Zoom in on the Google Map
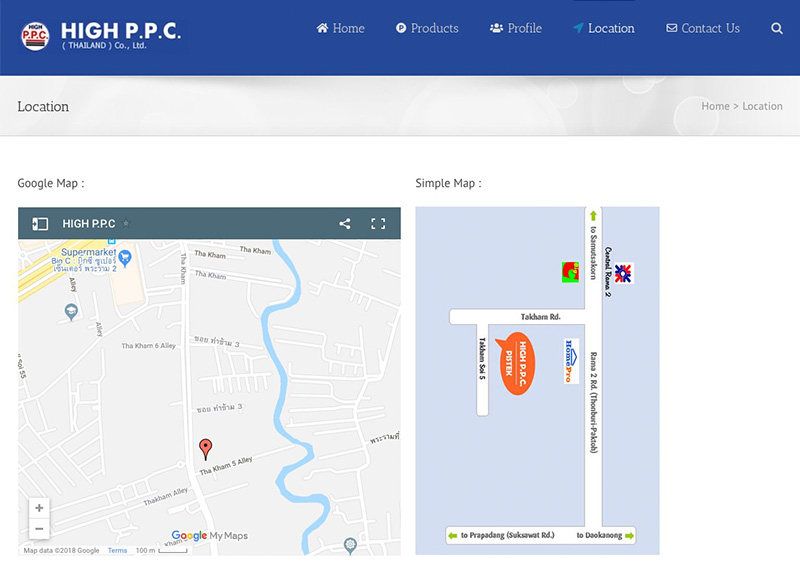The height and width of the screenshot is (582, 800). [39, 508]
